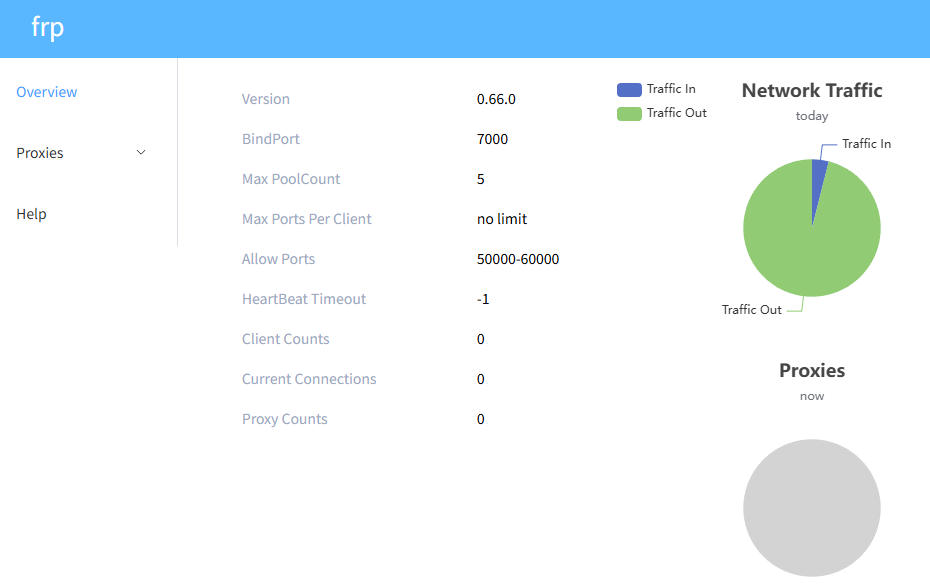Viewport: 930px width, 585px height.
Task: Toggle the Traffic Out legend swatch
Action: click(629, 114)
